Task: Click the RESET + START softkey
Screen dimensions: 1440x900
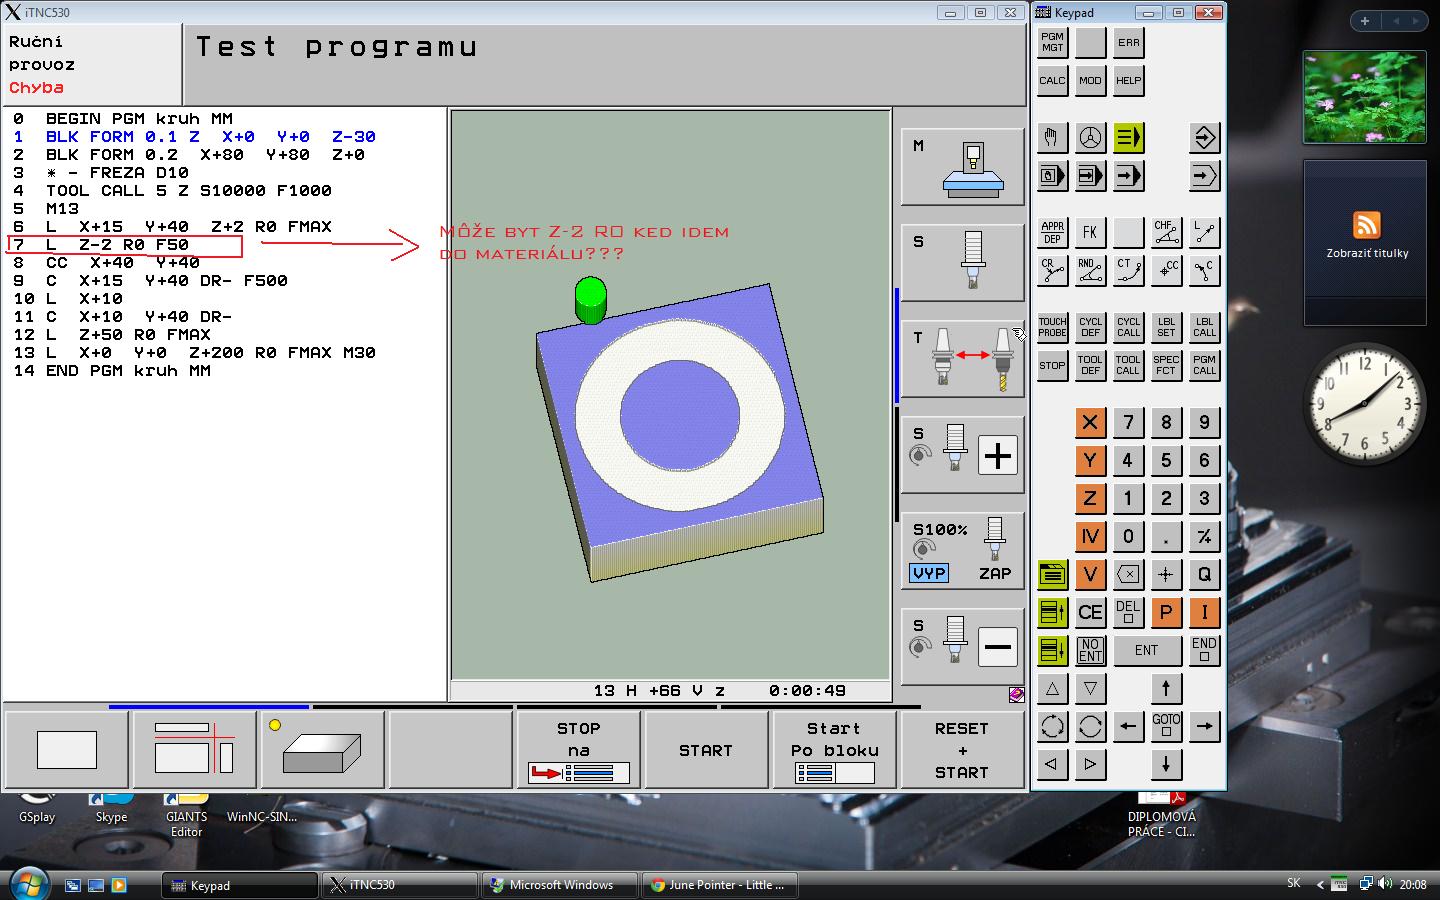Action: tap(961, 751)
